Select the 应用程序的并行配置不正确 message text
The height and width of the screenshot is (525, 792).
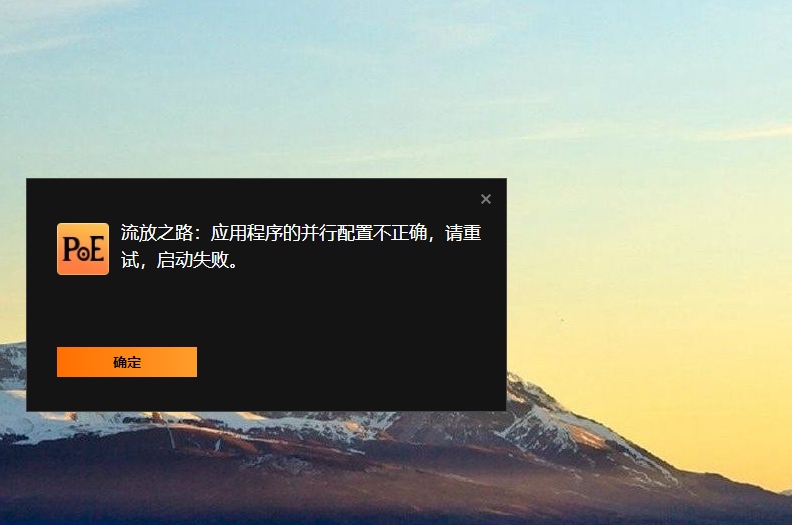point(319,233)
